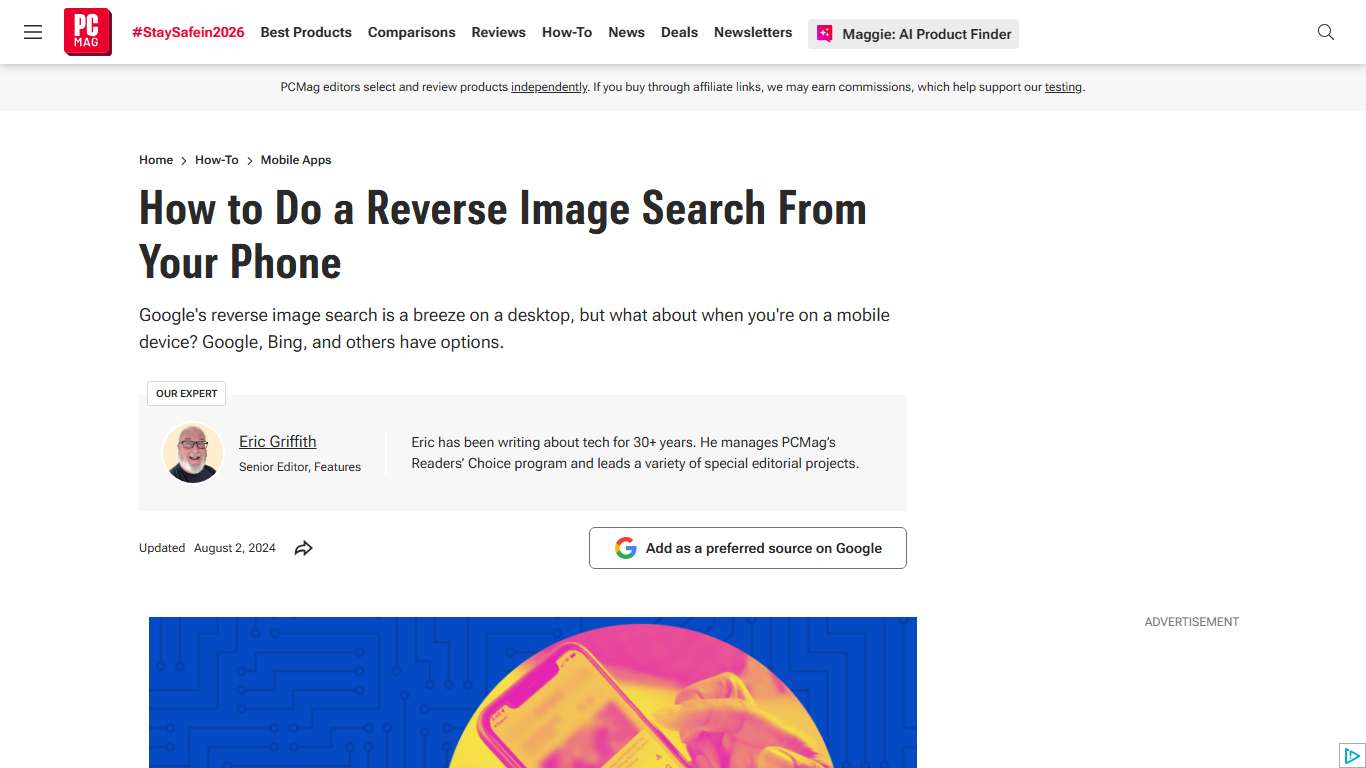Open Eric Griffith's author profile
This screenshot has width=1366, height=768.
[x=277, y=441]
